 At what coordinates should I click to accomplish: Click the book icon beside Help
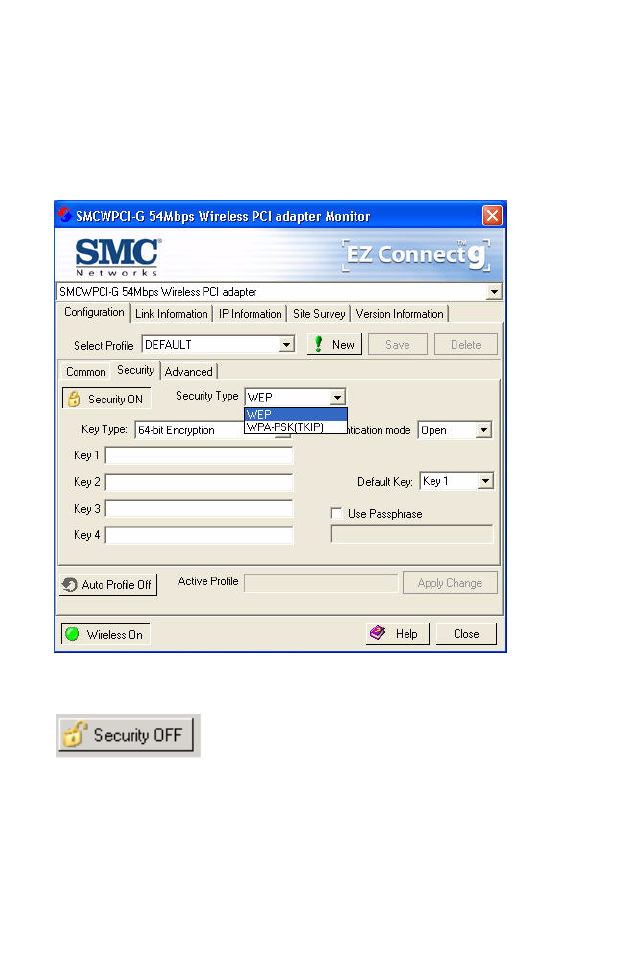(377, 633)
